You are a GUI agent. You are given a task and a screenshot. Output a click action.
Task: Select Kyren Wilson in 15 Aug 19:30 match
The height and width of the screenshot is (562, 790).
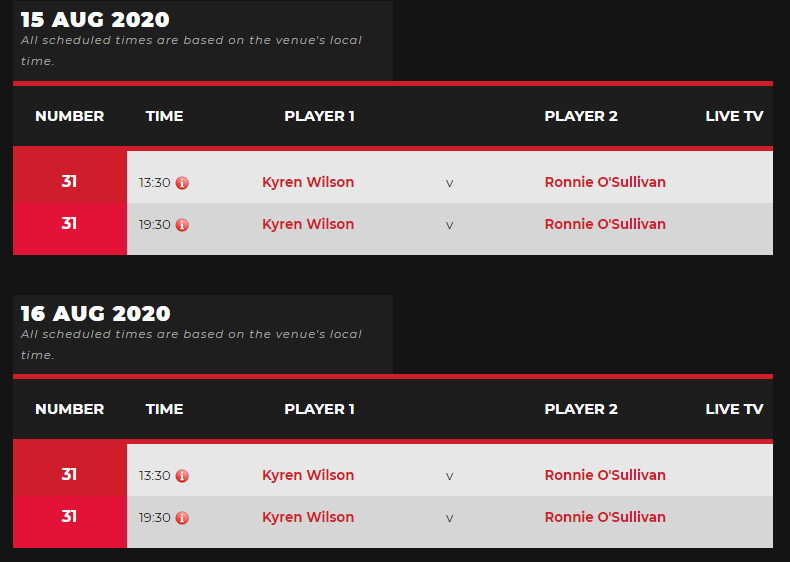pos(308,224)
